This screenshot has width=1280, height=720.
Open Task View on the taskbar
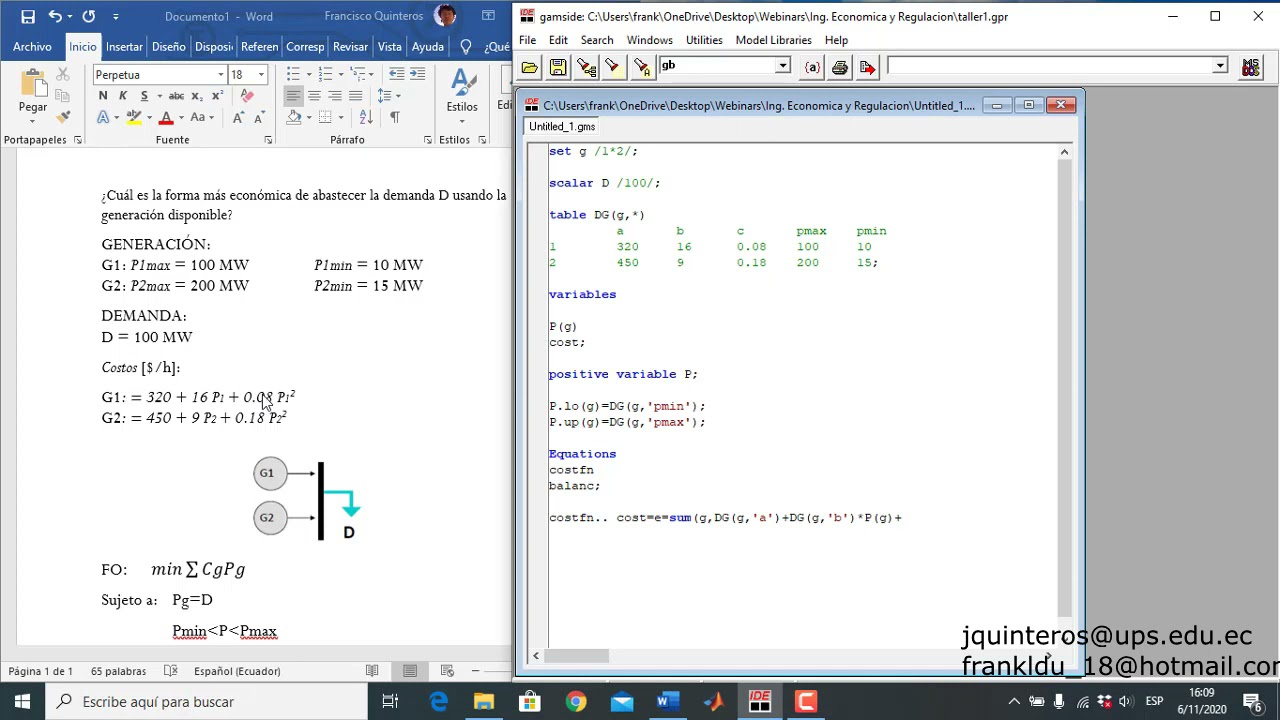[x=390, y=701]
